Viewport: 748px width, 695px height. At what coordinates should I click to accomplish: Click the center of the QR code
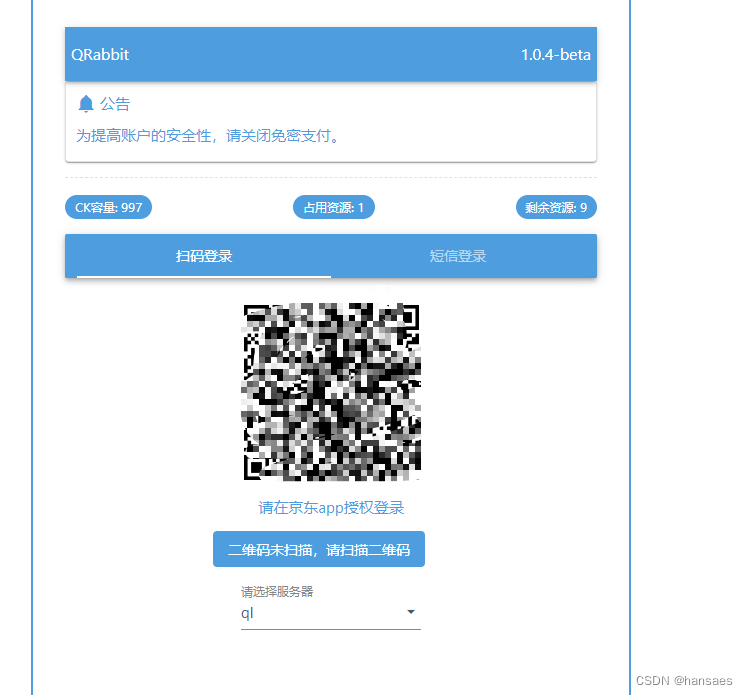tap(331, 392)
